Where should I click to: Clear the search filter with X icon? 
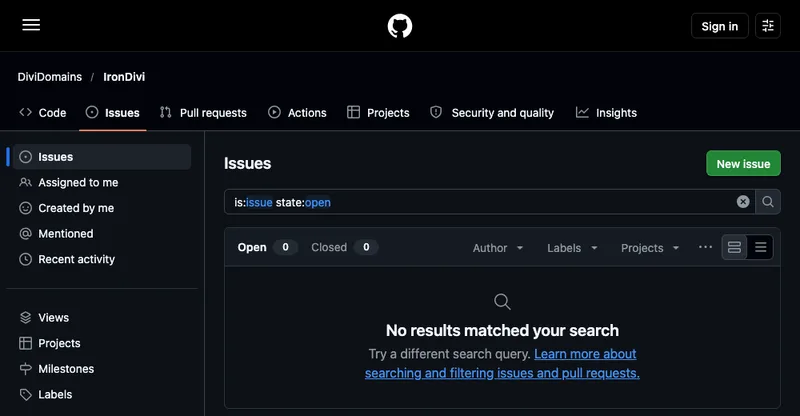(743, 202)
